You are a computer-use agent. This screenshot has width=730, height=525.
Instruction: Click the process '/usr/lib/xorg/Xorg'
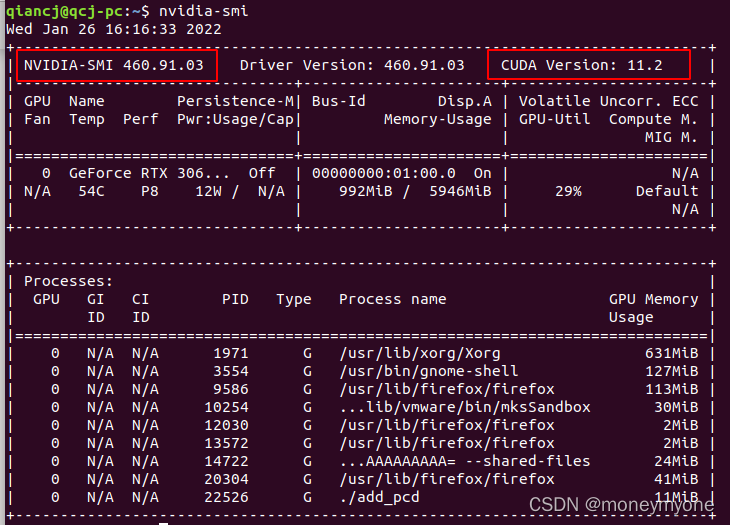pos(419,353)
